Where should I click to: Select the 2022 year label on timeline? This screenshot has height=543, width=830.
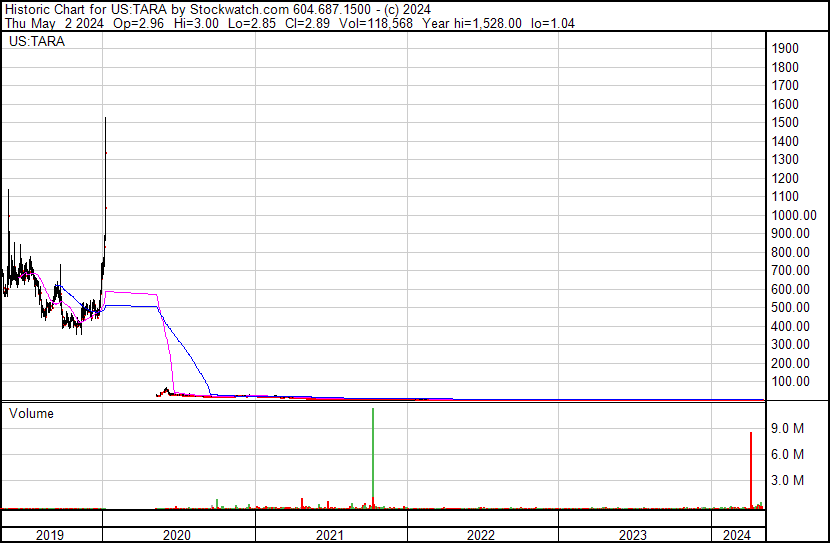(x=481, y=535)
